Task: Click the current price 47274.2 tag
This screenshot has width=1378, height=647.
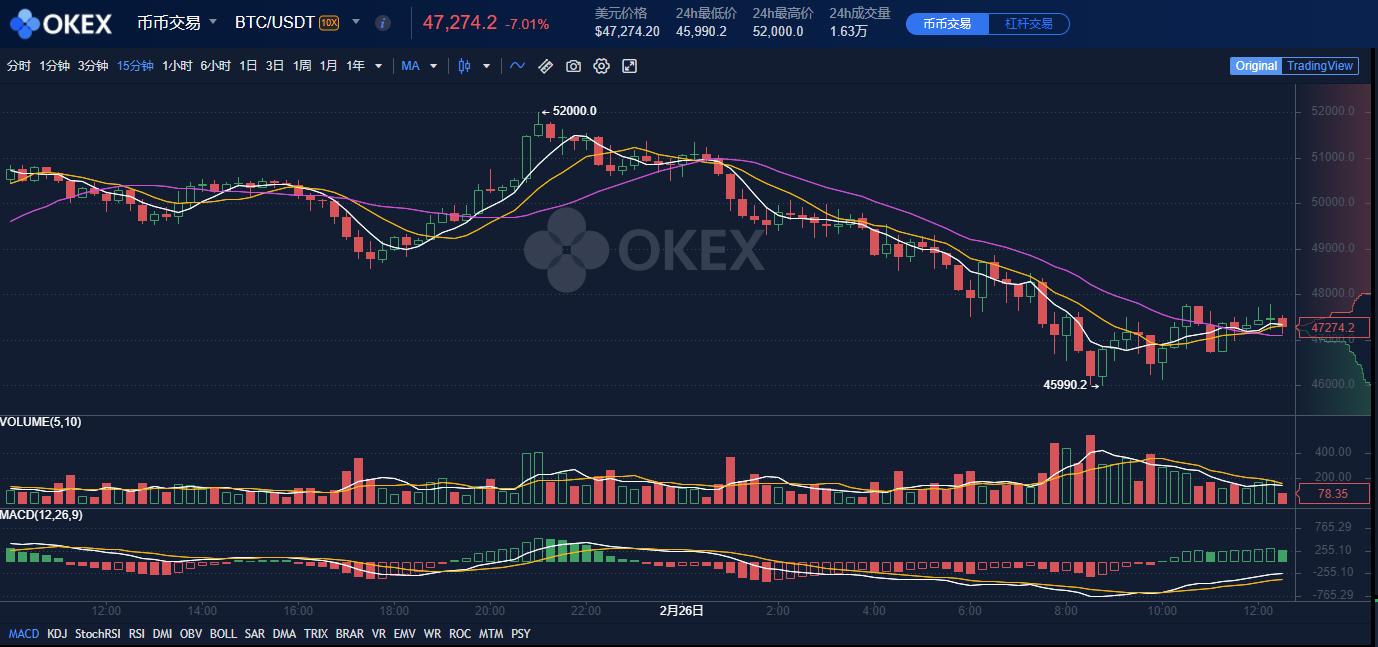Action: point(1334,327)
